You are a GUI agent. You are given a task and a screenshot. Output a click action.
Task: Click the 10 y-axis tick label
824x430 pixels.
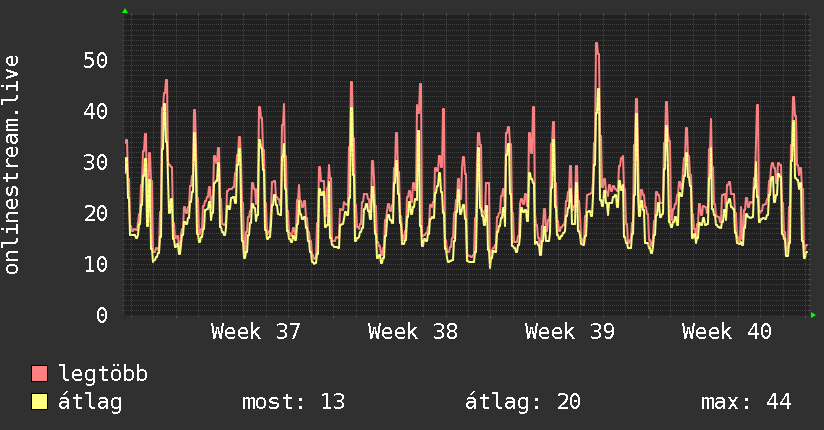pos(96,264)
